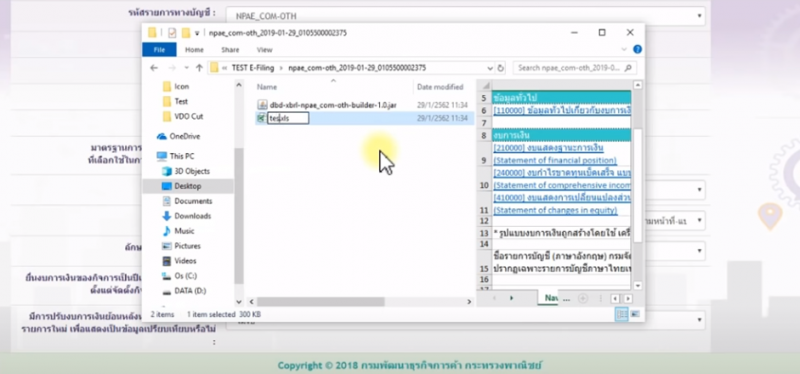Select dbd-xbrl-npae_com-oth-builder-1.0.jar file
The width and height of the screenshot is (800, 374).
click(x=333, y=105)
